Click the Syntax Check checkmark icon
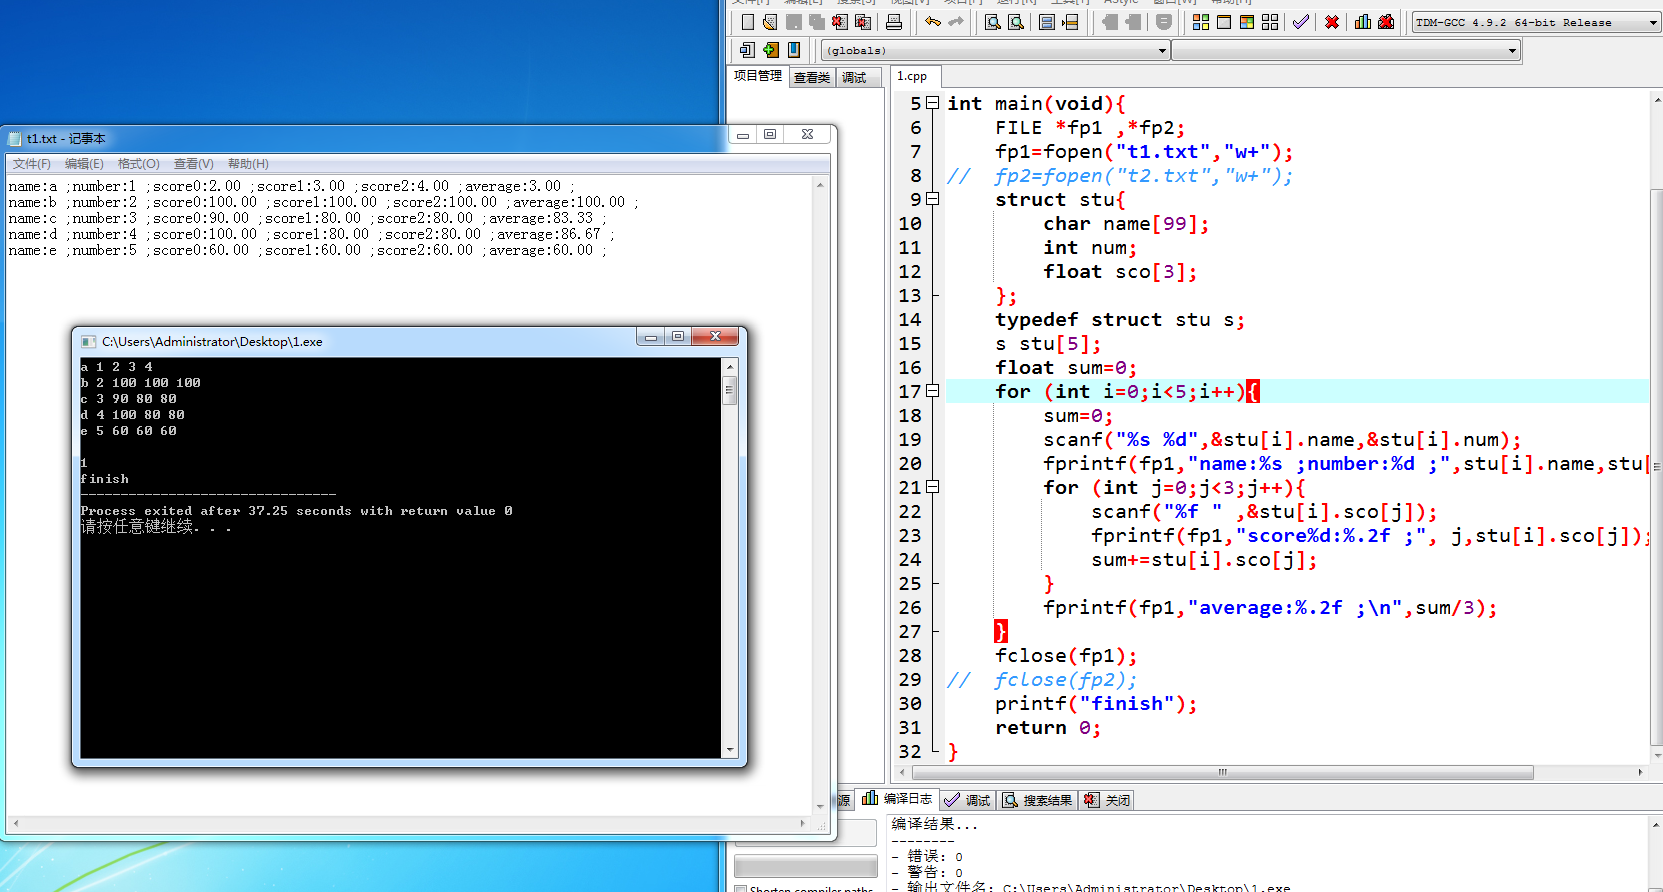The width and height of the screenshot is (1663, 892). (x=1301, y=22)
